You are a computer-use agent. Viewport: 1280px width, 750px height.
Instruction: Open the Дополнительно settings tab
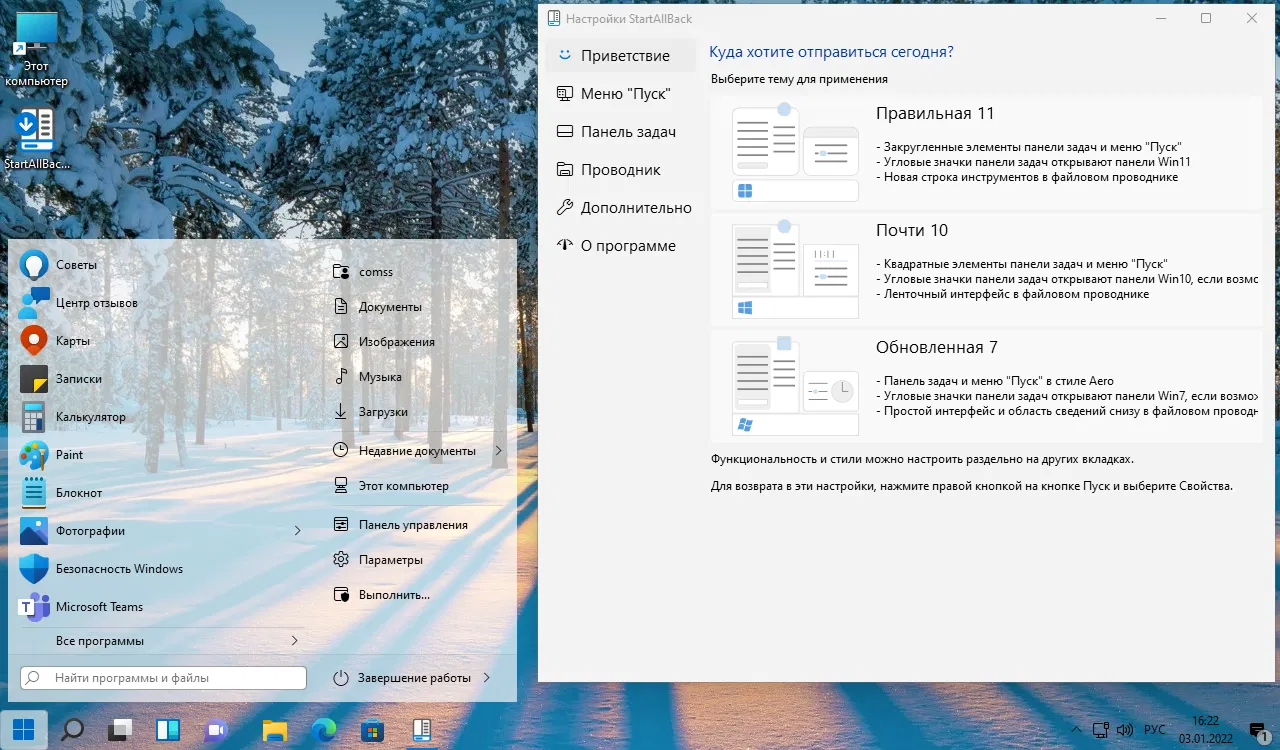[x=623, y=208]
